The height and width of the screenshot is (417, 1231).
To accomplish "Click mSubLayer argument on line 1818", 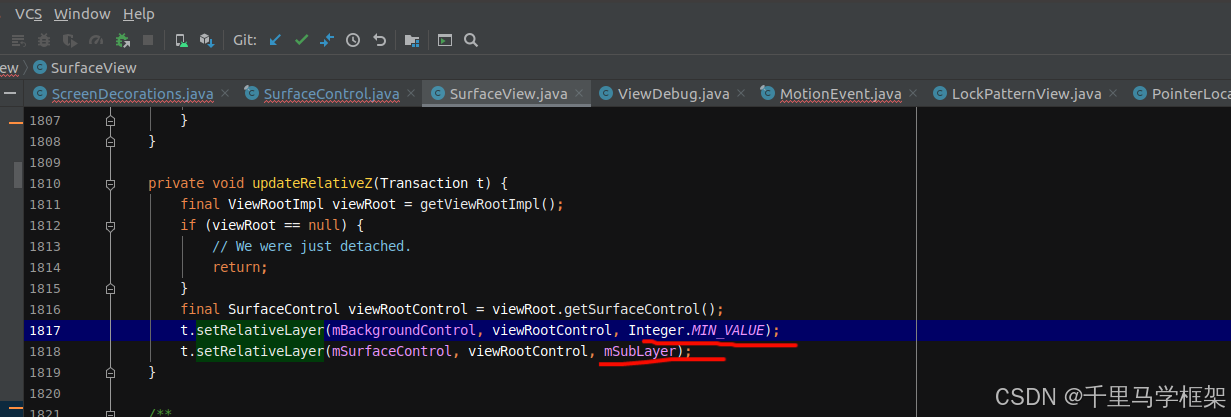I will click(x=639, y=351).
